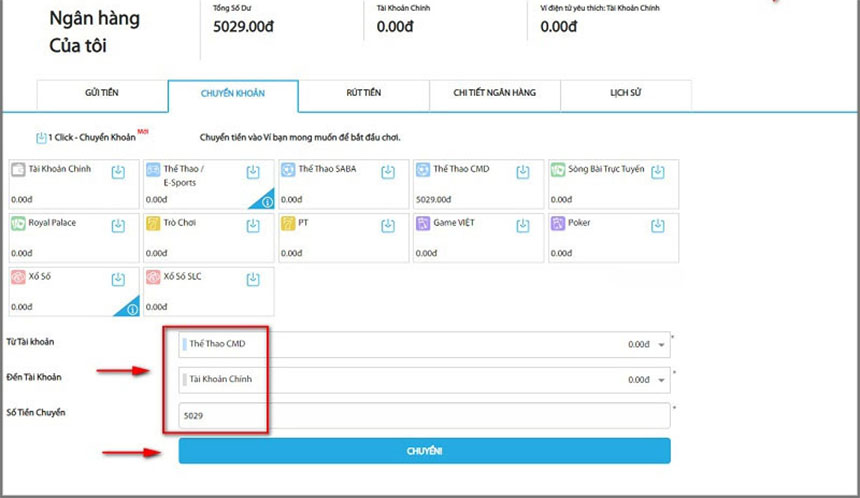Click transfer icon on Game VIỆT wallet
This screenshot has height=498, width=860.
522,225
